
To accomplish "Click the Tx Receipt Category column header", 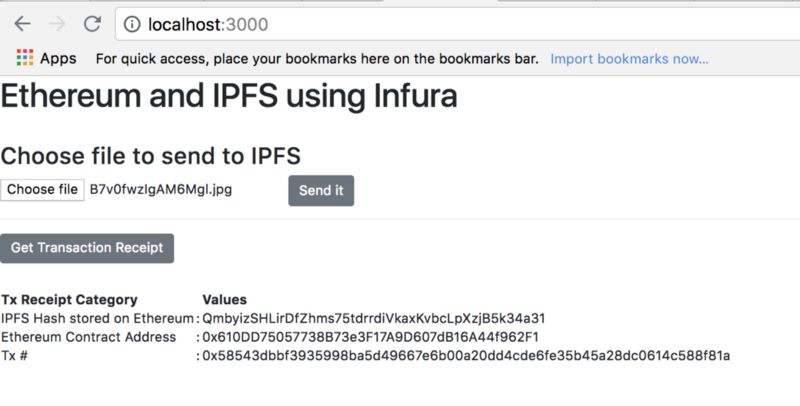I will pyautogui.click(x=69, y=300).
